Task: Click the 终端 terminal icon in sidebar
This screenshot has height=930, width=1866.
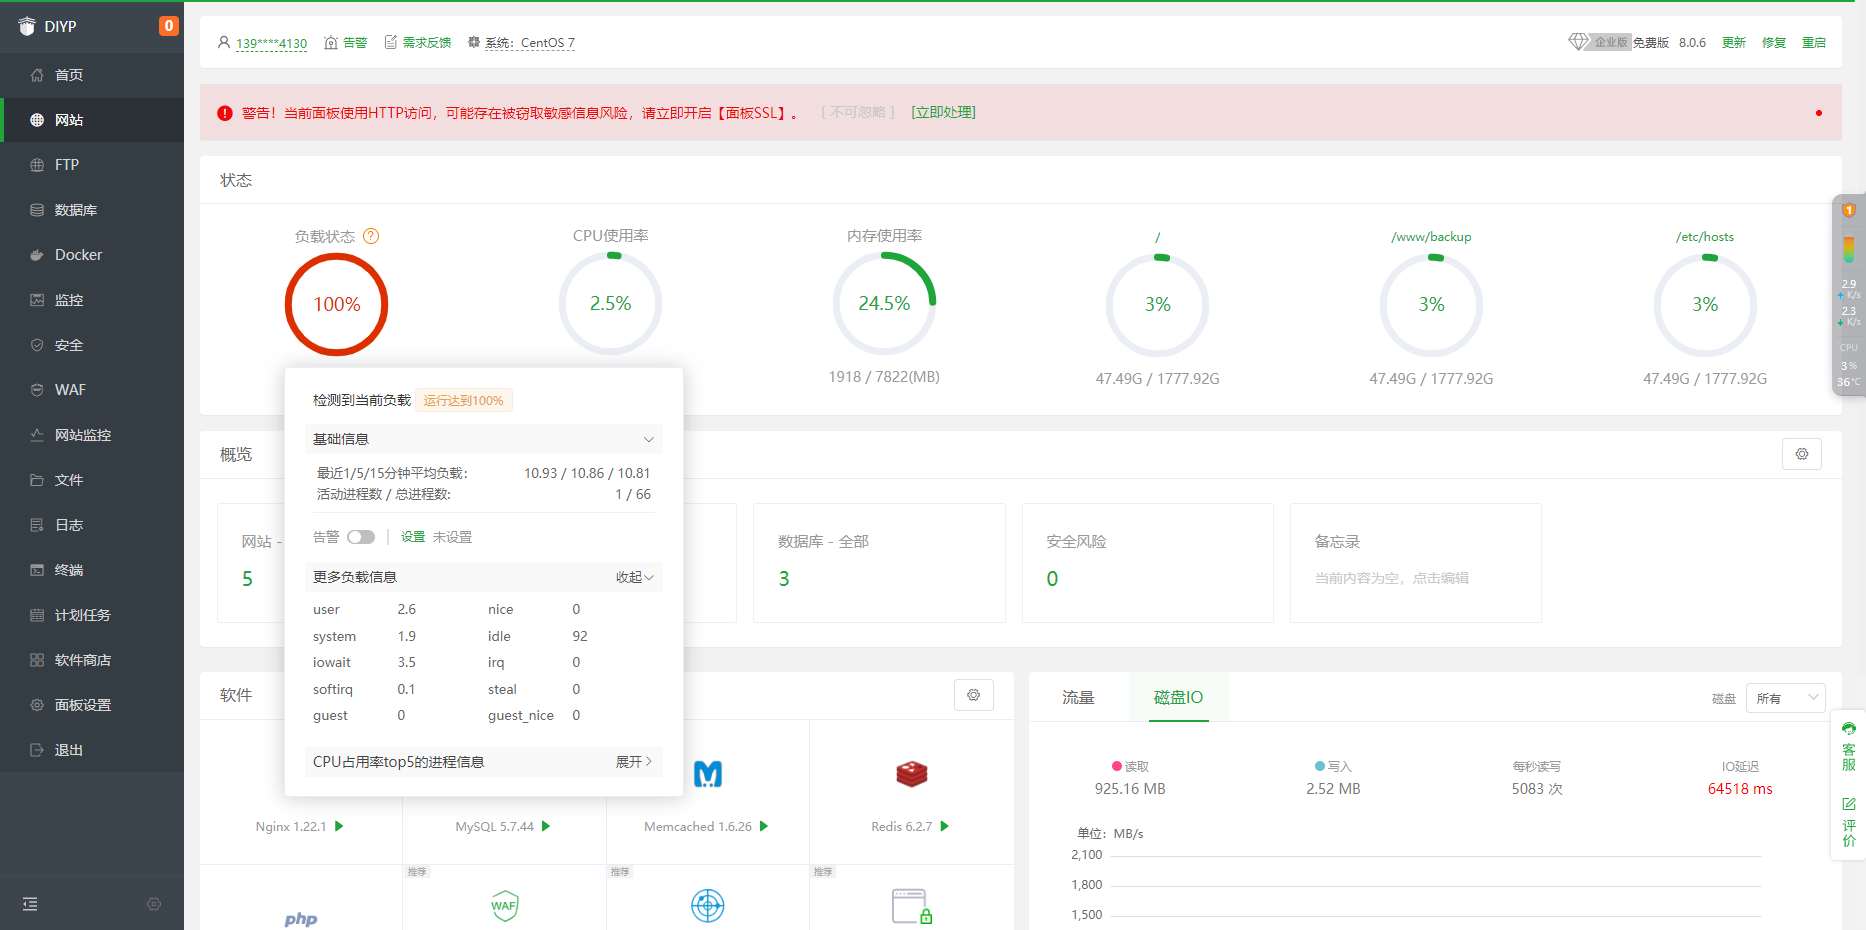Action: (37, 570)
